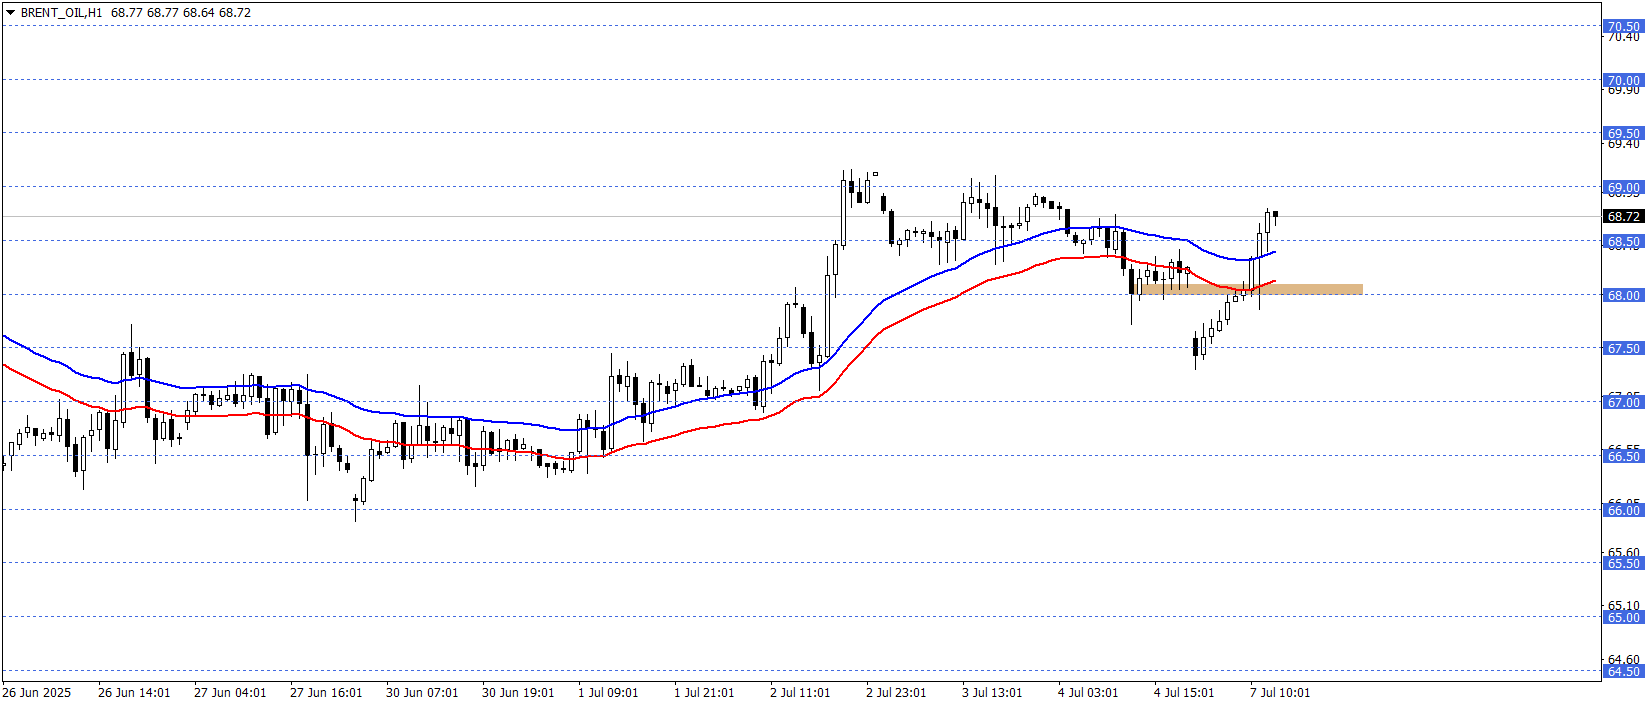Click the 26 Jun 2025 date label
This screenshot has width=1651, height=705.
pyautogui.click(x=37, y=692)
